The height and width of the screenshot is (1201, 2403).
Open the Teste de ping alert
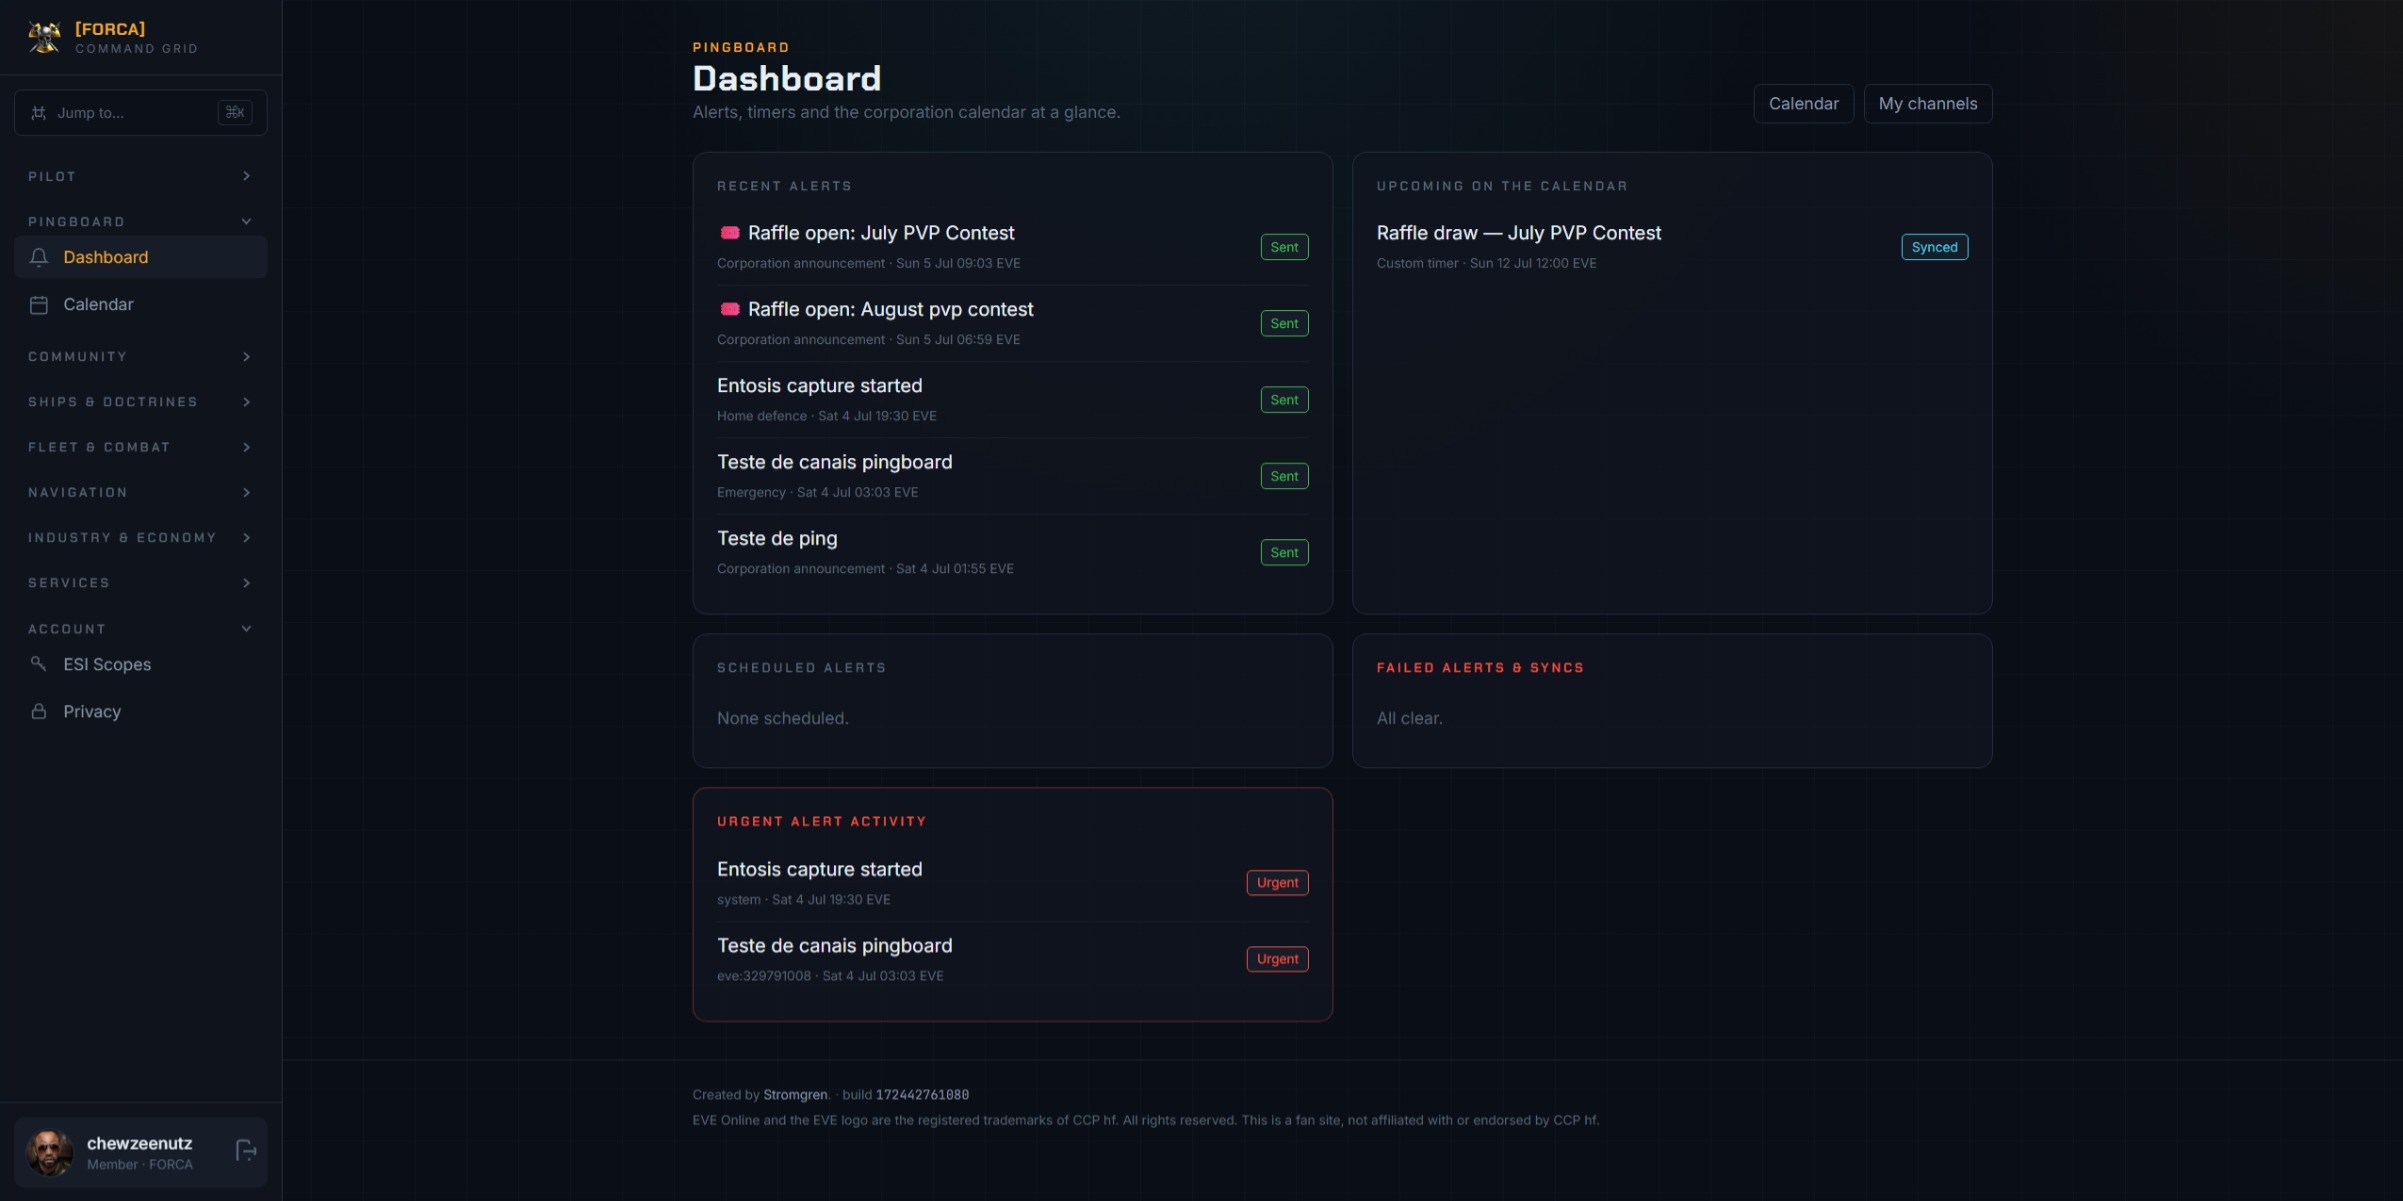pyautogui.click(x=777, y=538)
